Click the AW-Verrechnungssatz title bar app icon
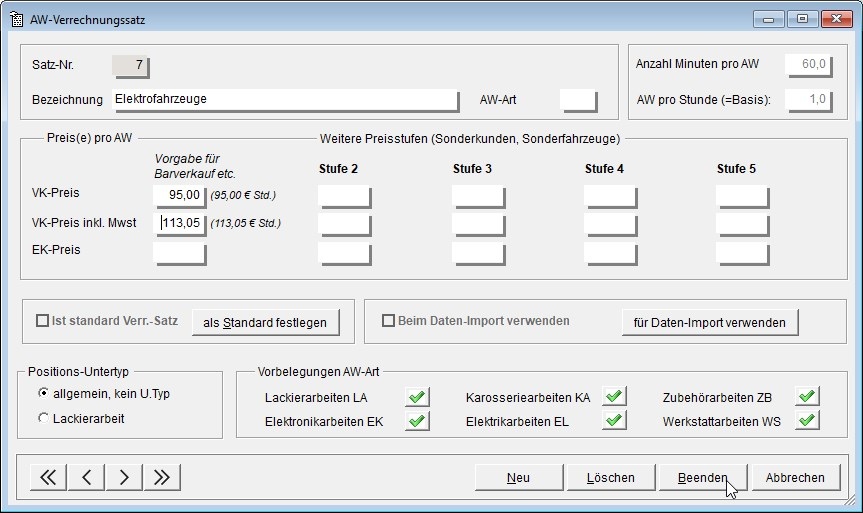 point(17,19)
